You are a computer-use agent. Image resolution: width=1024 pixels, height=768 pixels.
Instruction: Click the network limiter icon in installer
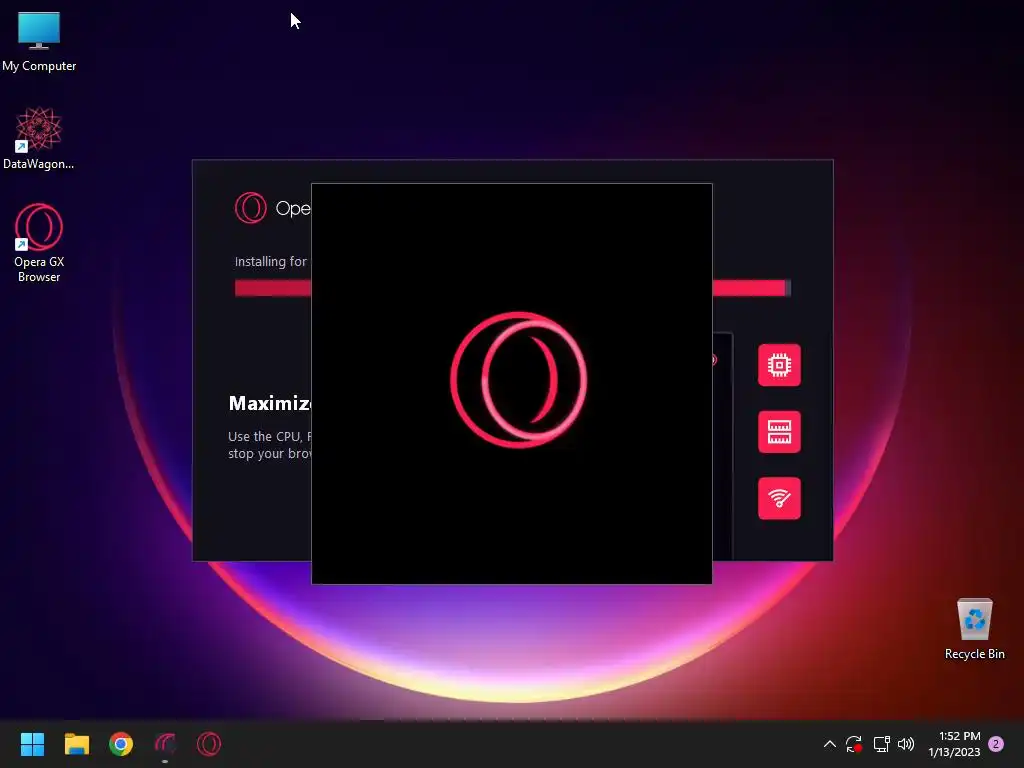tap(779, 498)
